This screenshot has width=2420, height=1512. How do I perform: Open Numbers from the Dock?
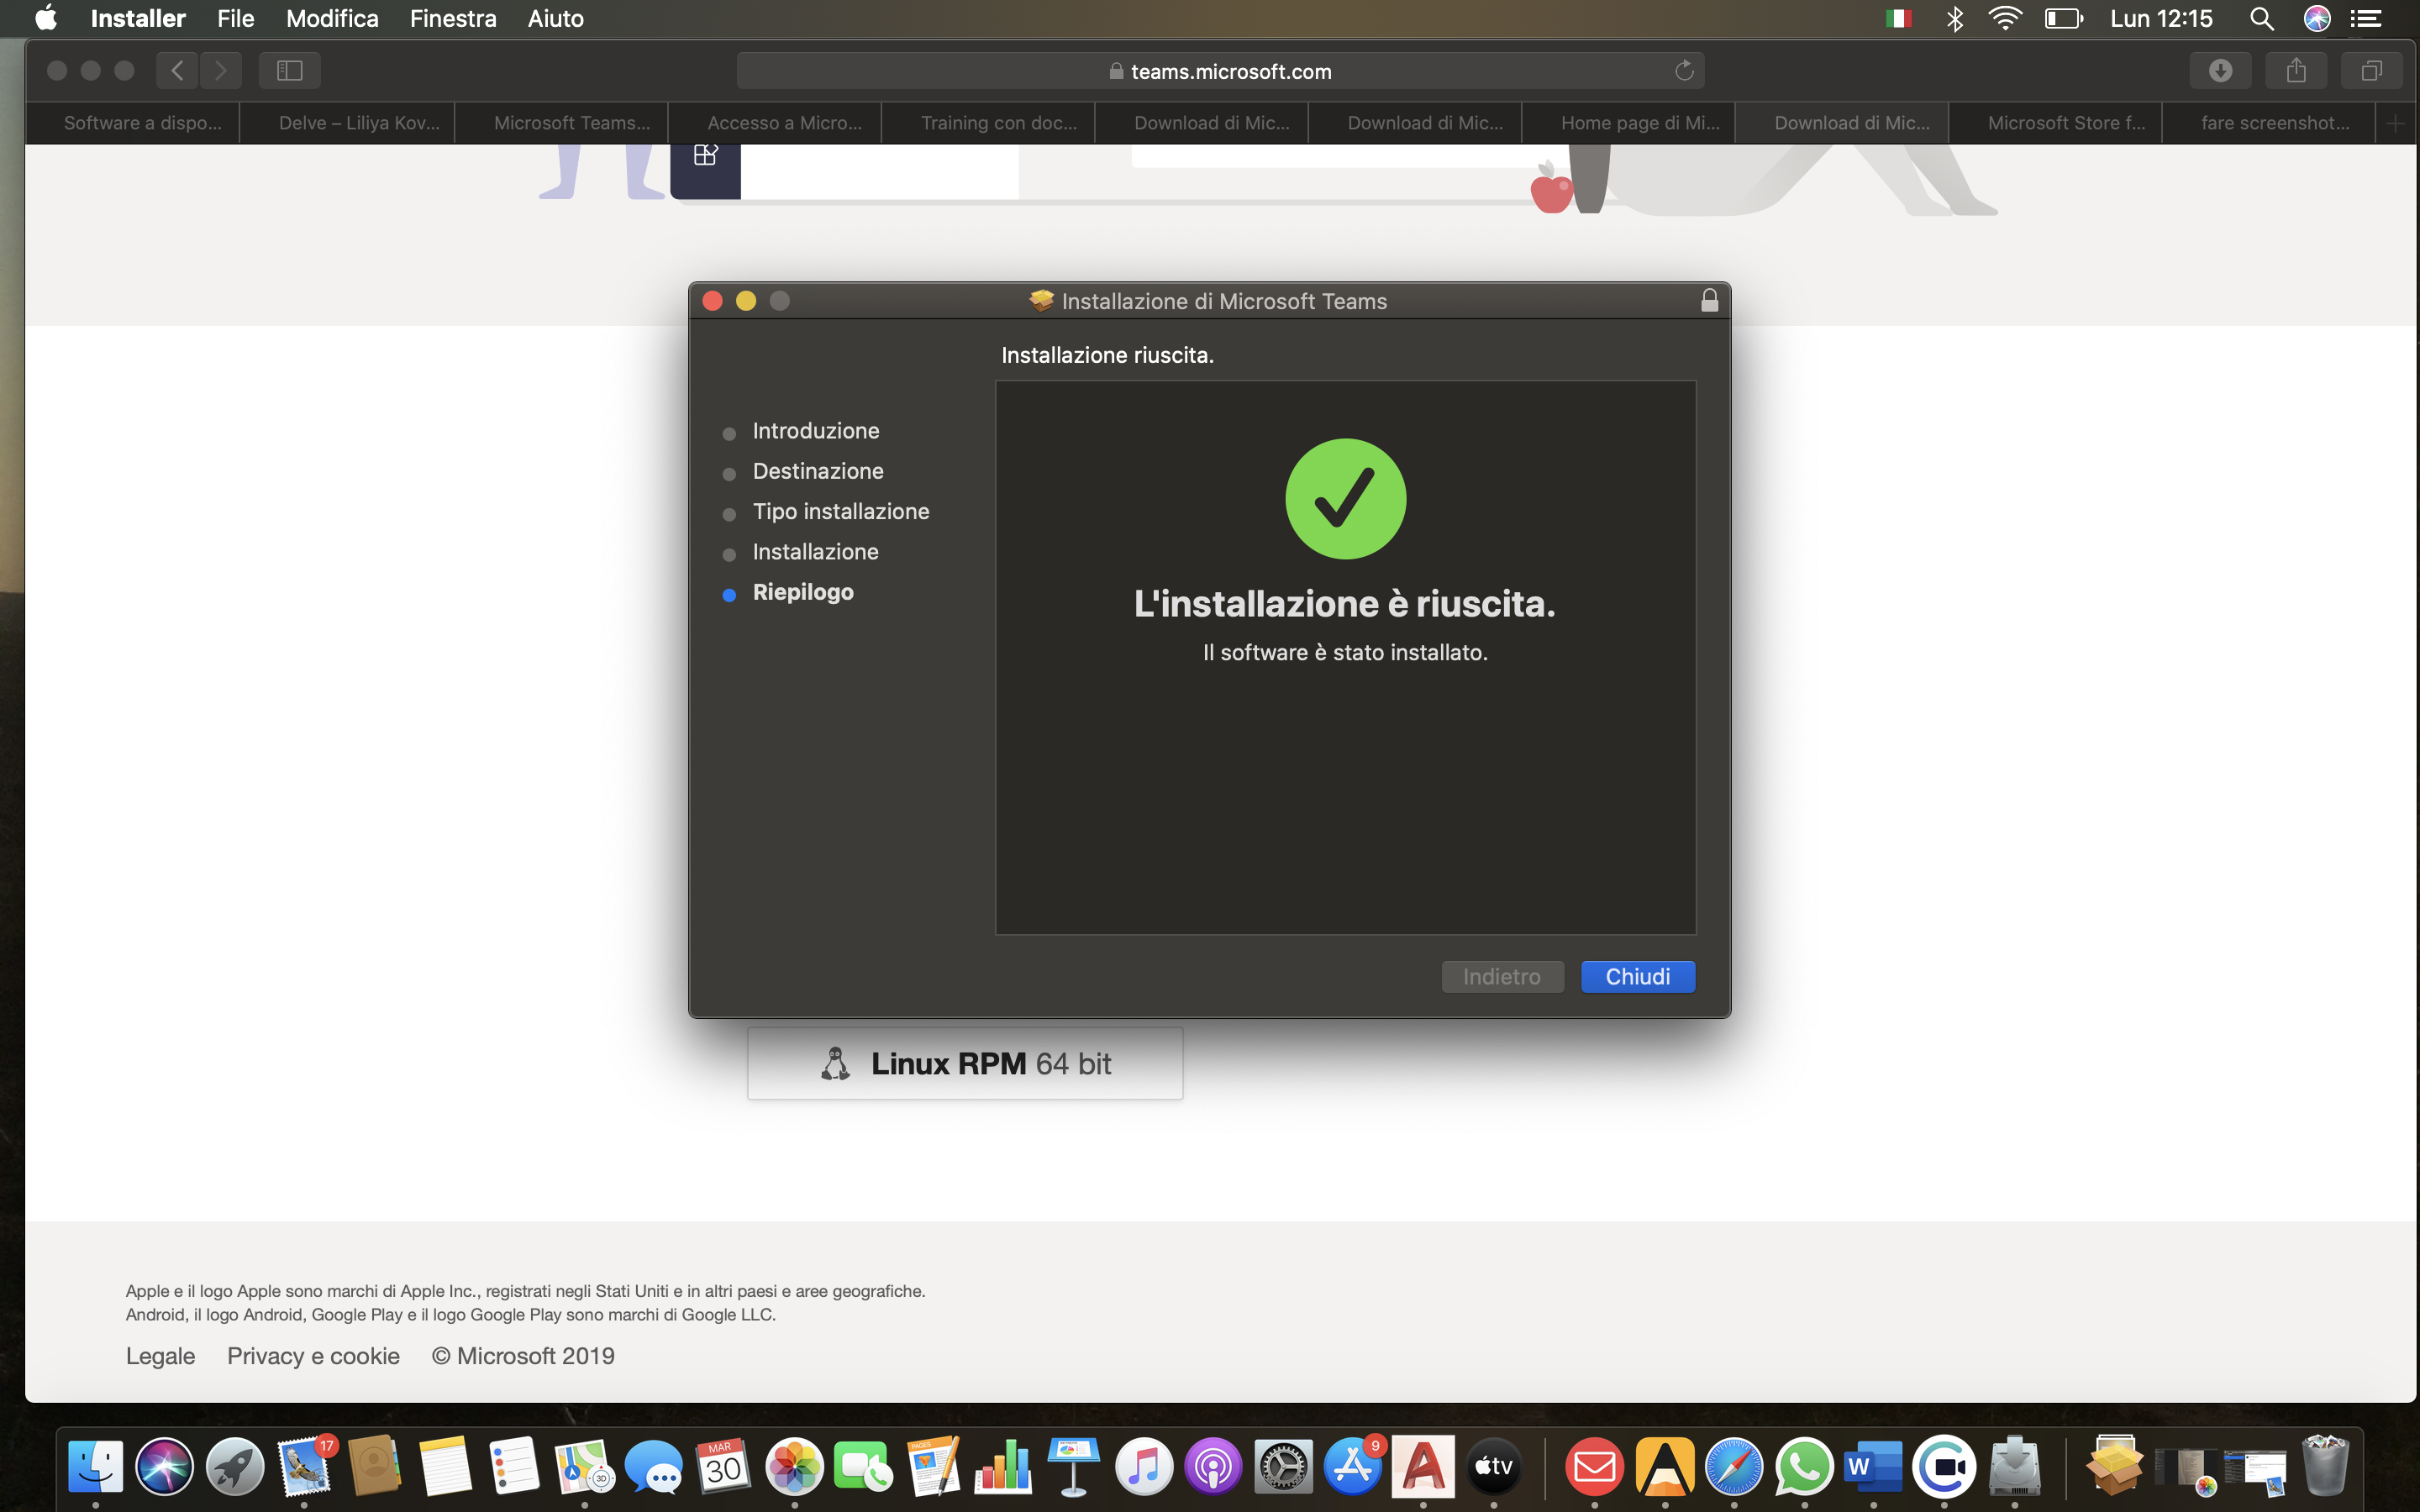1003,1467
